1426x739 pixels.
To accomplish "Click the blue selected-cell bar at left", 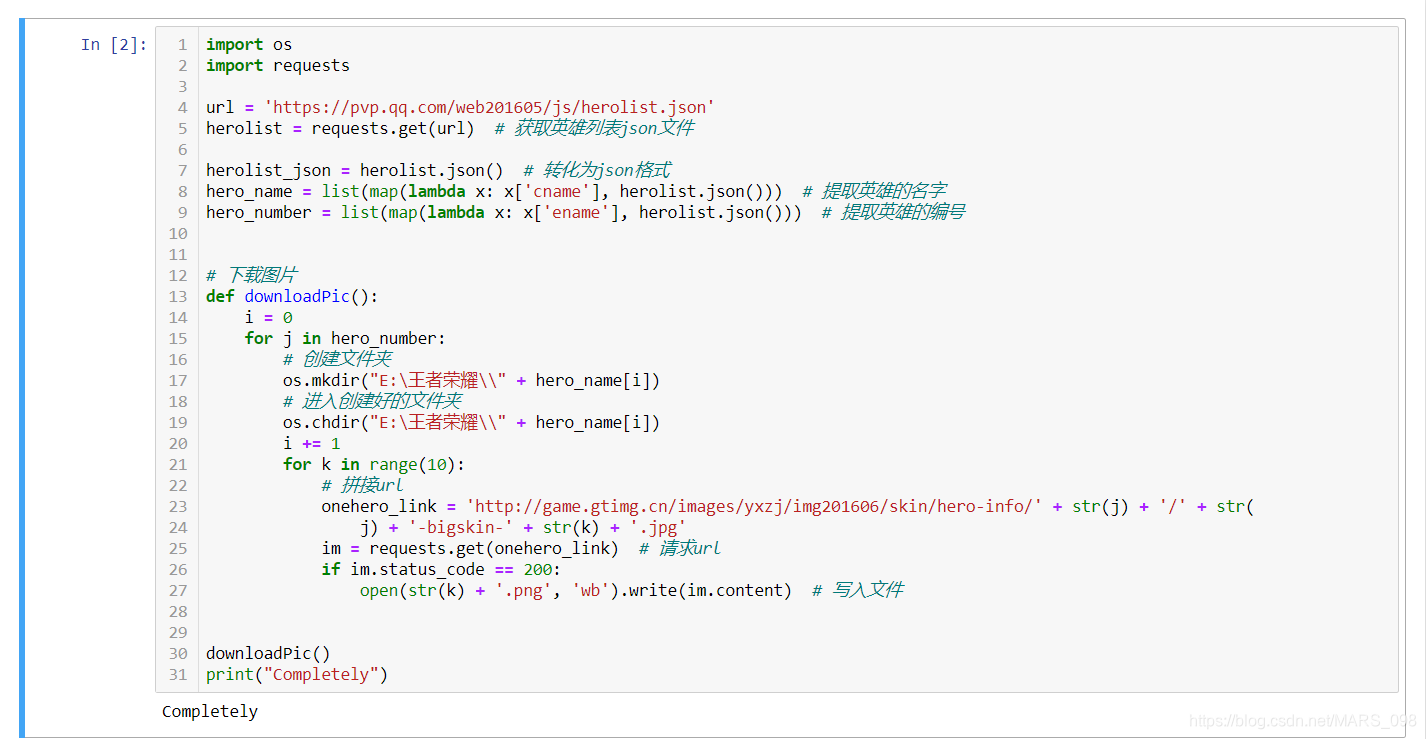I will tap(22, 379).
